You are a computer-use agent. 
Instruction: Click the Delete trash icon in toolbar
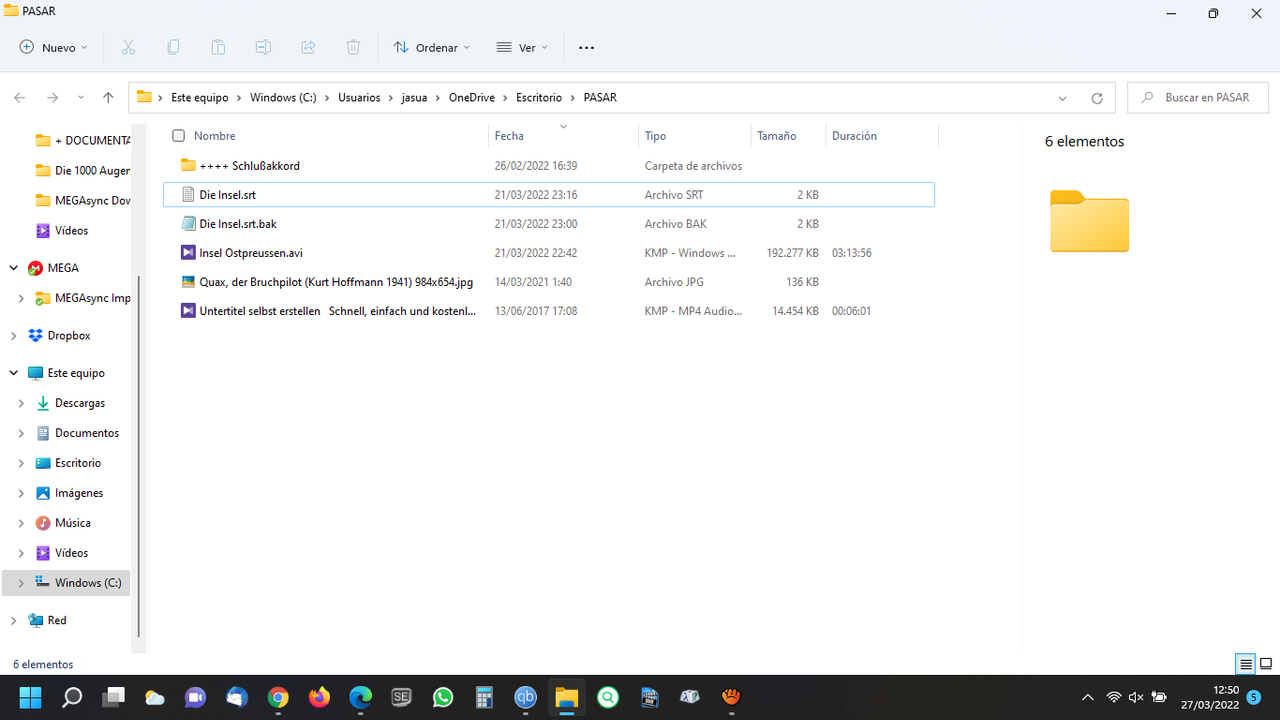coord(353,47)
